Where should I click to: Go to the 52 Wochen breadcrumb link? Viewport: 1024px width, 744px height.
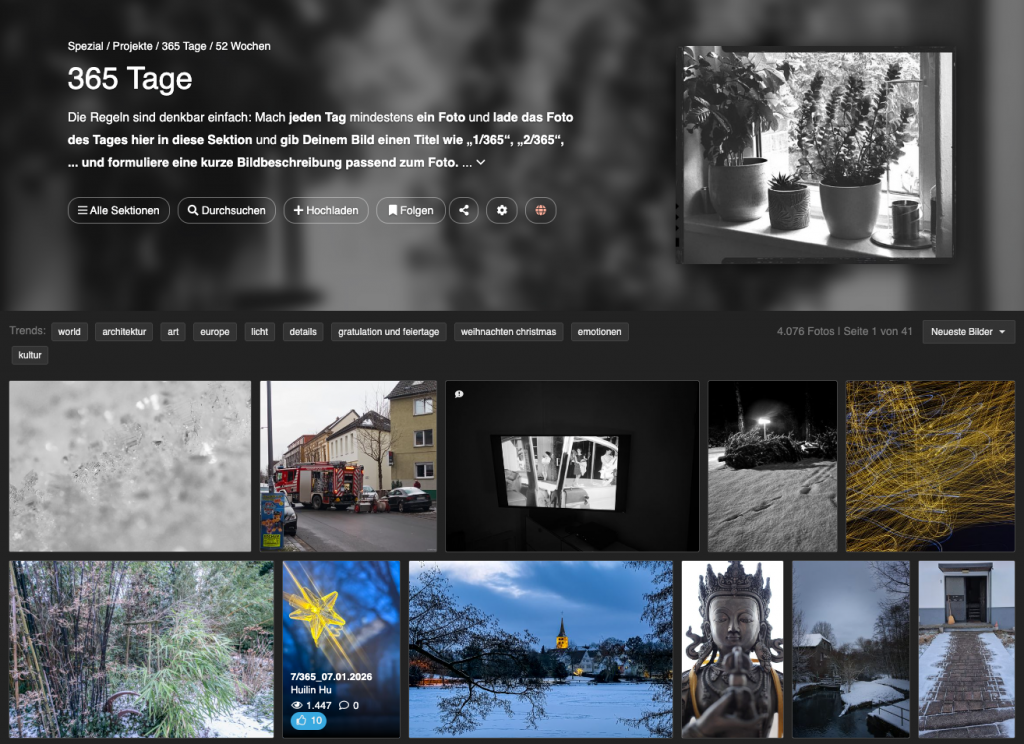point(243,46)
